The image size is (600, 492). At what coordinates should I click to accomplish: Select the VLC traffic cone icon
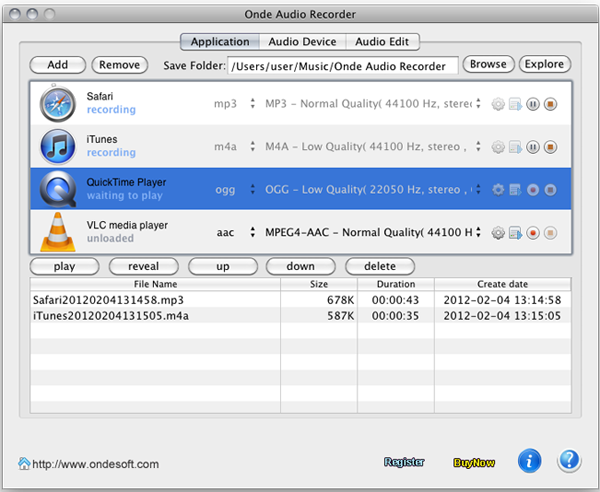[x=58, y=232]
